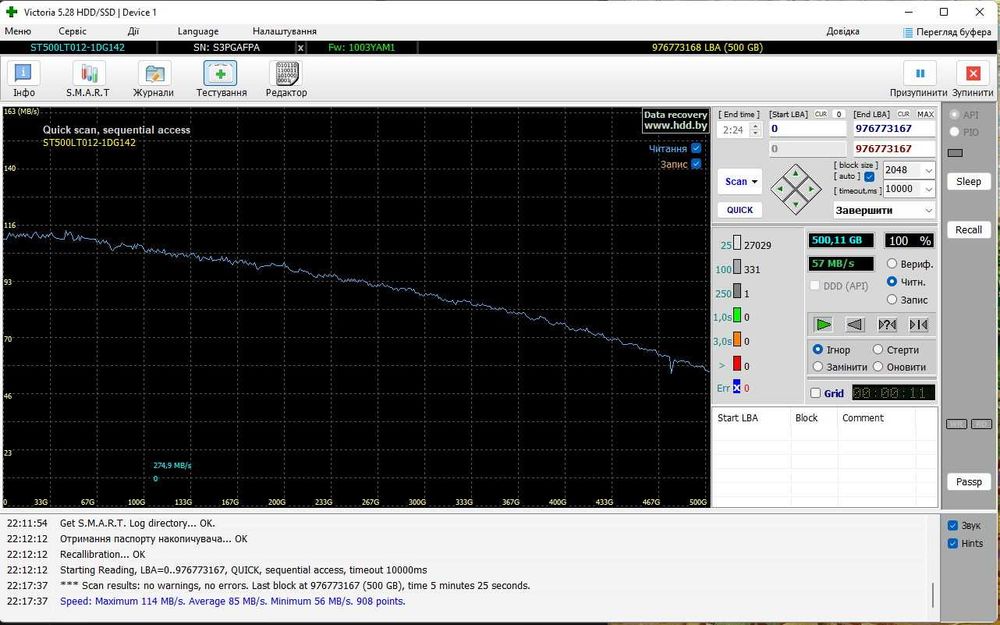Screen dimensions: 1000x625
Task: Open the Language menu
Action: click(198, 32)
